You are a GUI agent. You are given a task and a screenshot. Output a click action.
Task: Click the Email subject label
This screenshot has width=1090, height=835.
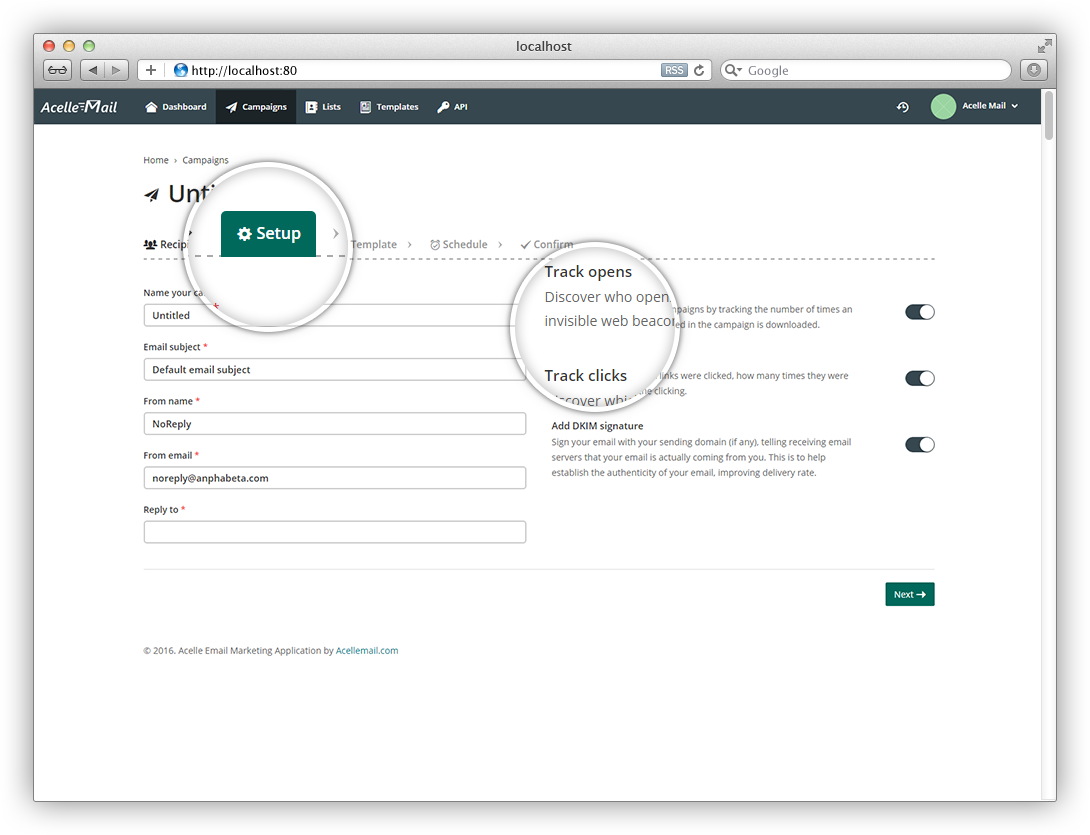coord(172,347)
